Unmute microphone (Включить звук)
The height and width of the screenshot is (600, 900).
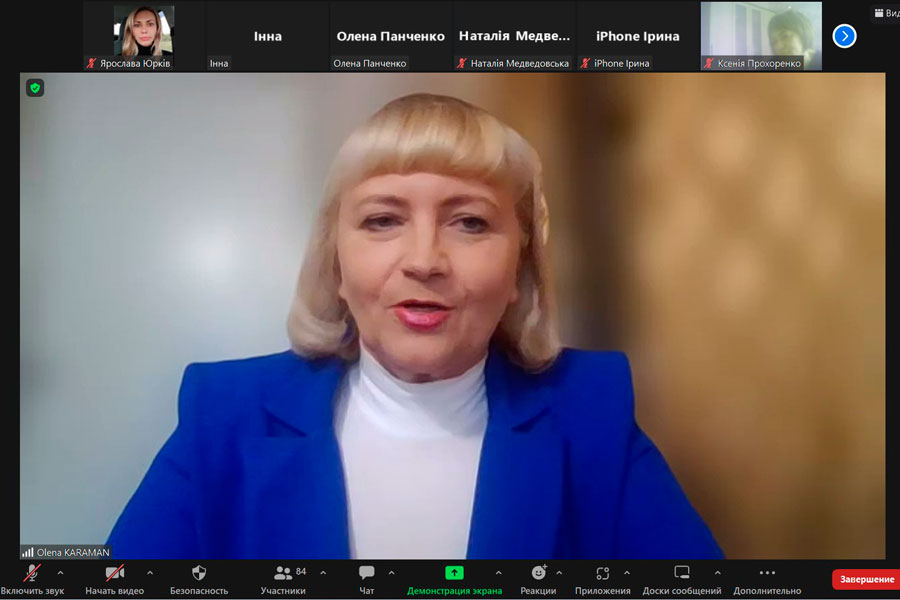point(32,574)
